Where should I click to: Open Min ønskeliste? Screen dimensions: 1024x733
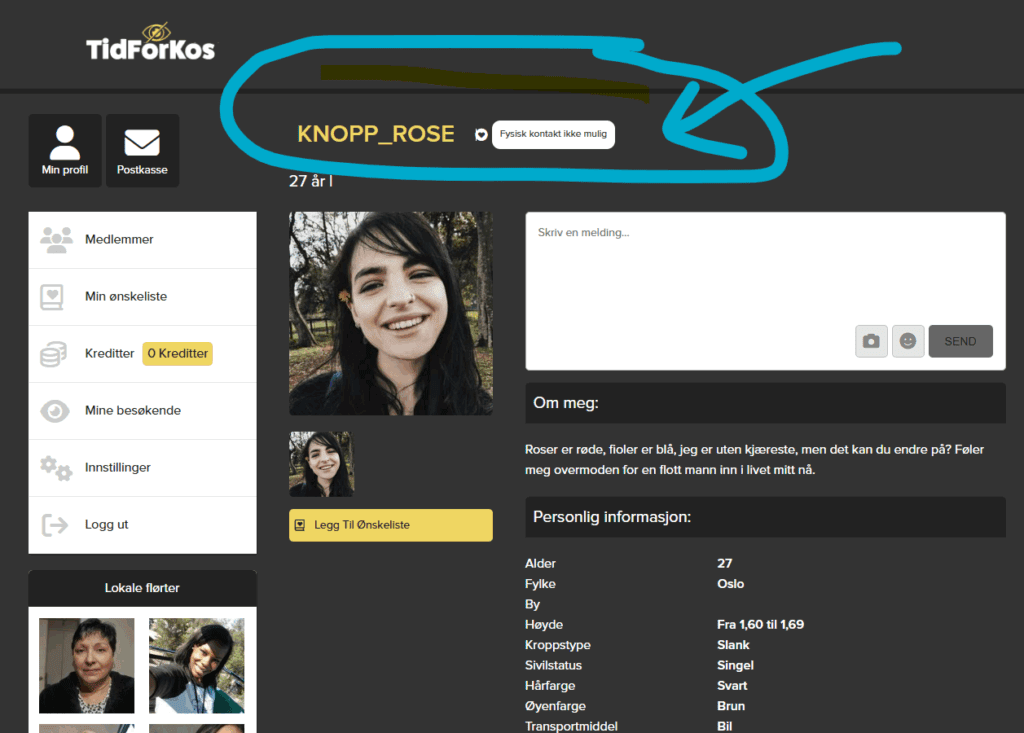(x=142, y=297)
